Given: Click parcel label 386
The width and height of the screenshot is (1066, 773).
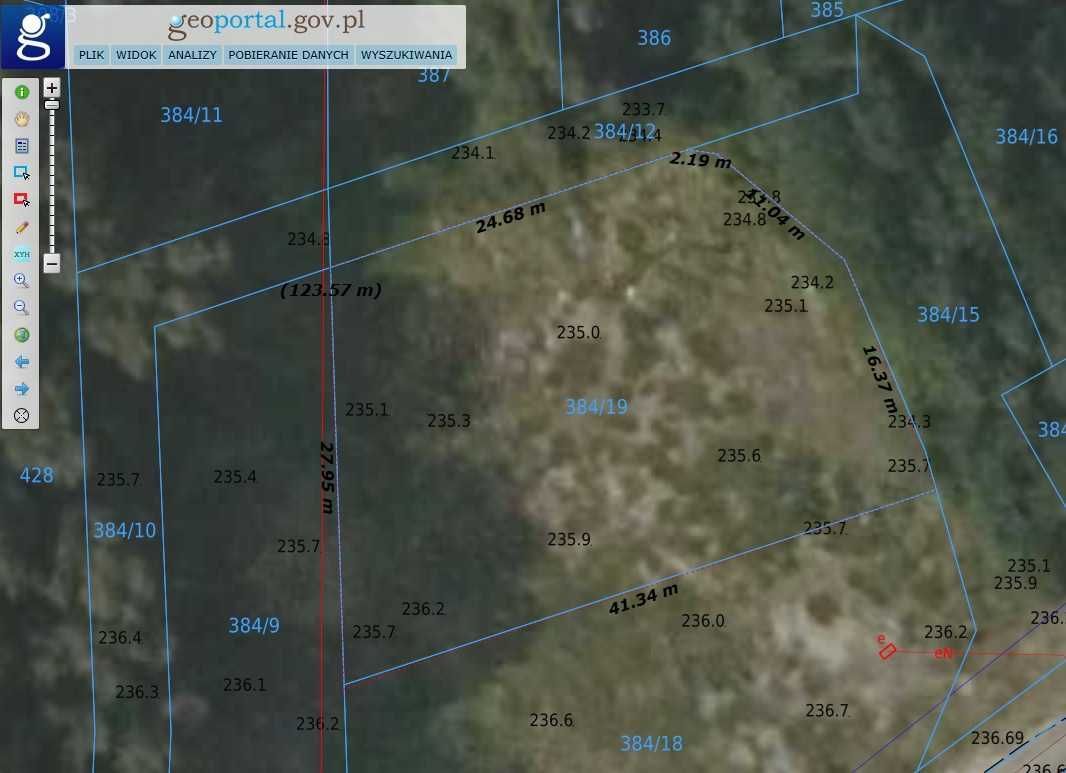Looking at the screenshot, I should point(654,38).
